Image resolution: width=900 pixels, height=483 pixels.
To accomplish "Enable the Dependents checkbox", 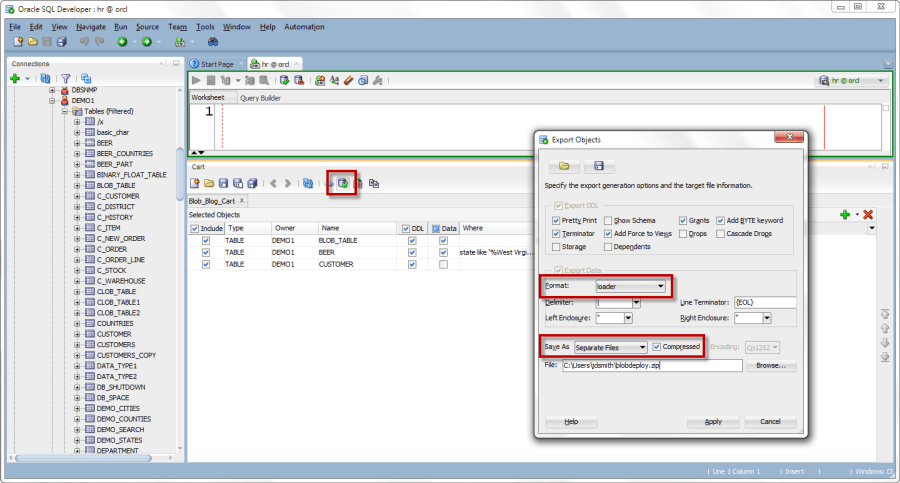I will 608,247.
